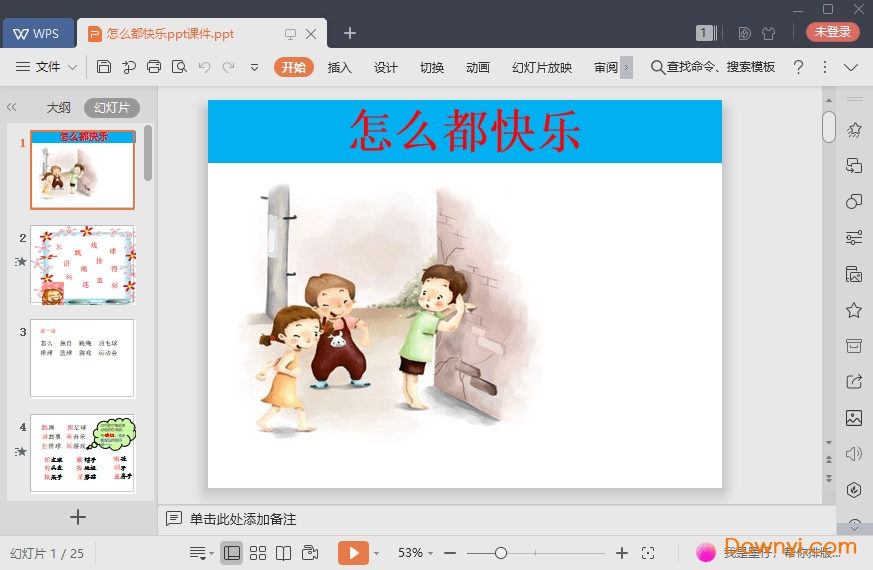
Task: Switch to reading view book icon
Action: [x=283, y=553]
